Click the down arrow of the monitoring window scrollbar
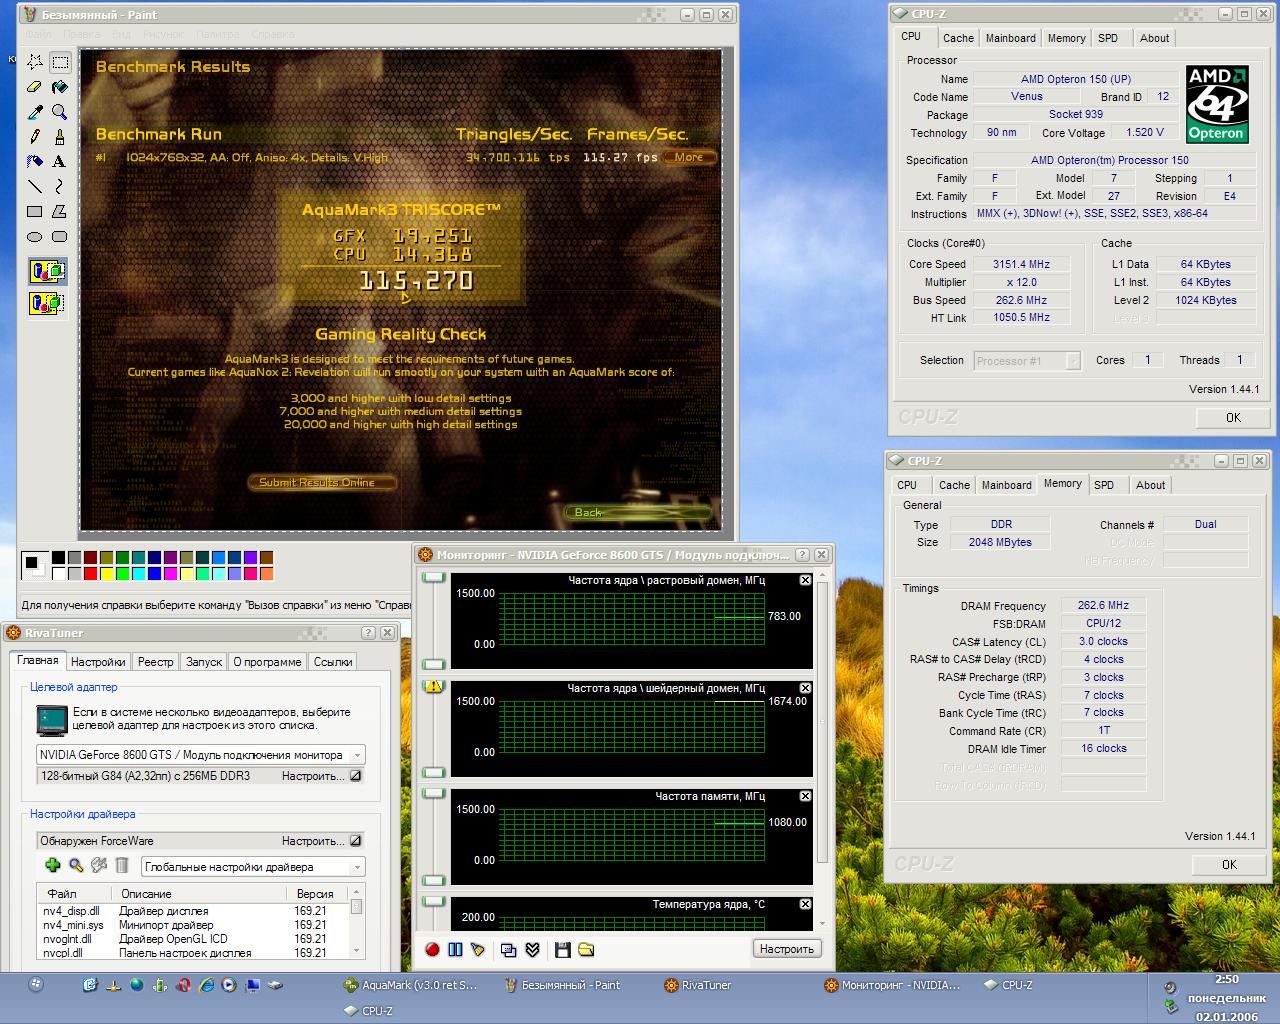Screen dimensions: 1280x1024 [x=823, y=924]
